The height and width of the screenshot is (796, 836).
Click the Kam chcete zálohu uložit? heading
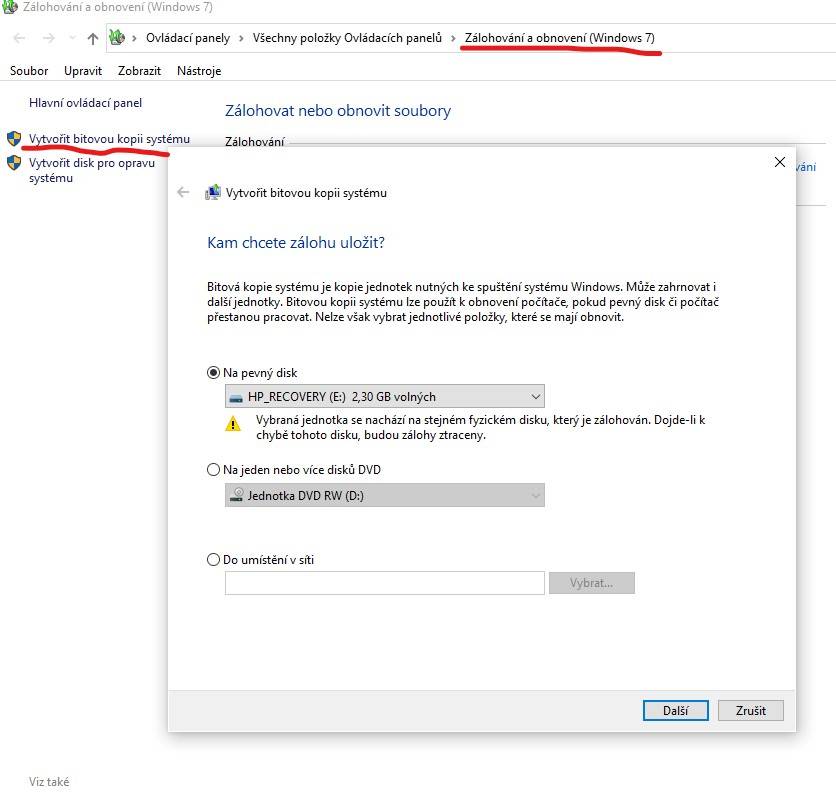click(x=296, y=243)
